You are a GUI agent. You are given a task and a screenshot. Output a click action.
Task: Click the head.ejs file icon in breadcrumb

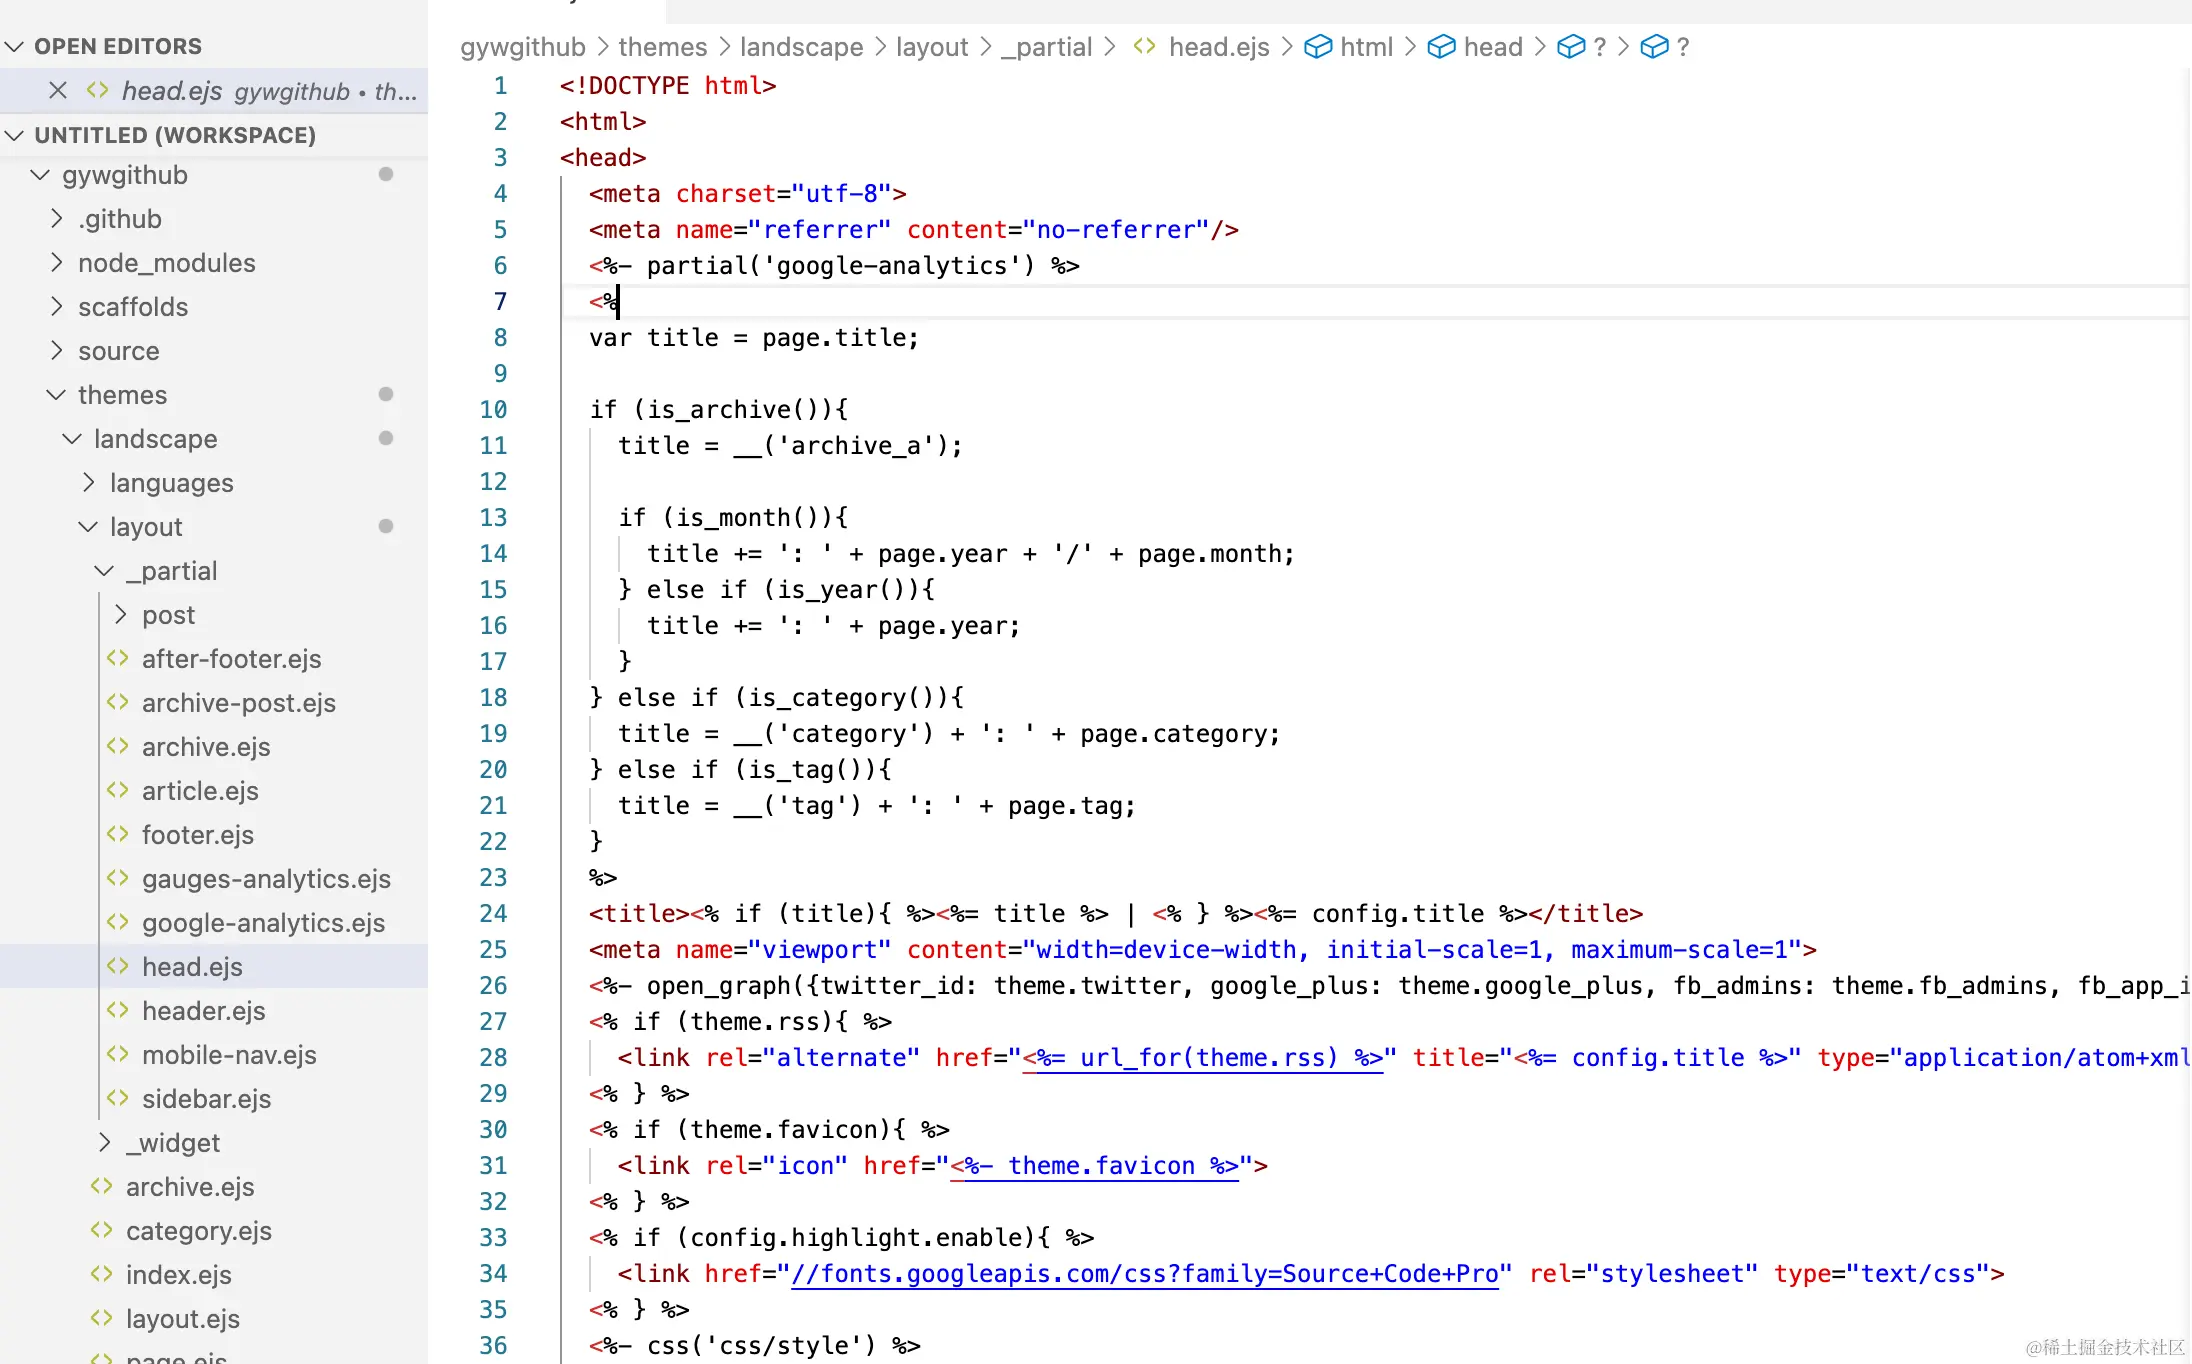(1145, 47)
